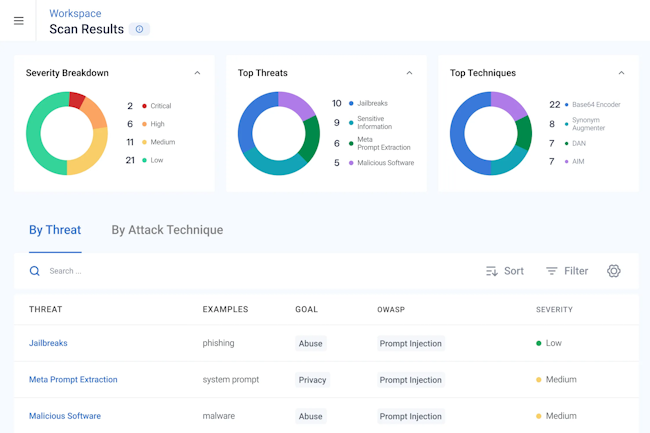Open table settings gear icon

(x=614, y=271)
